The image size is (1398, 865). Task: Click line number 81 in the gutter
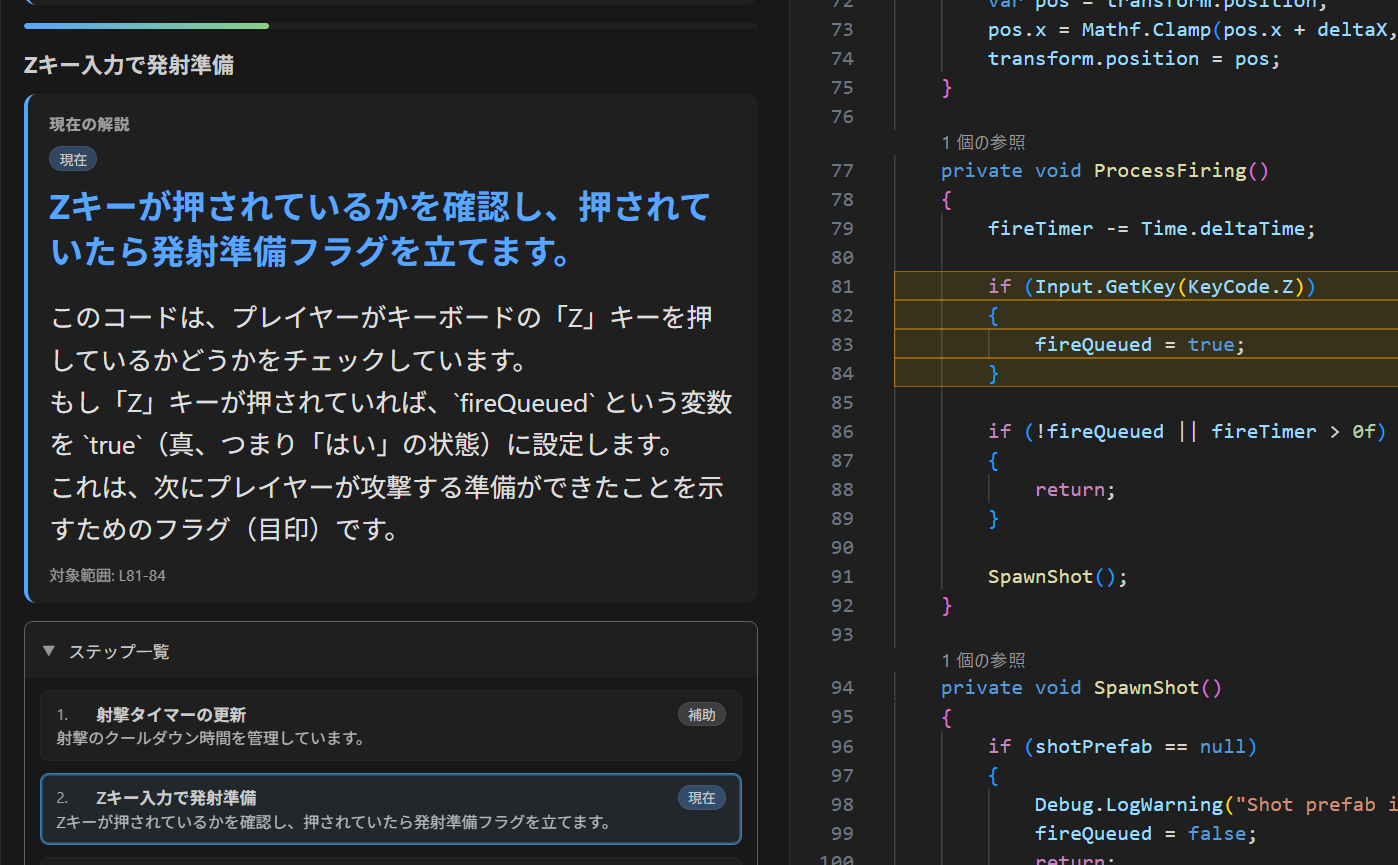click(x=841, y=286)
